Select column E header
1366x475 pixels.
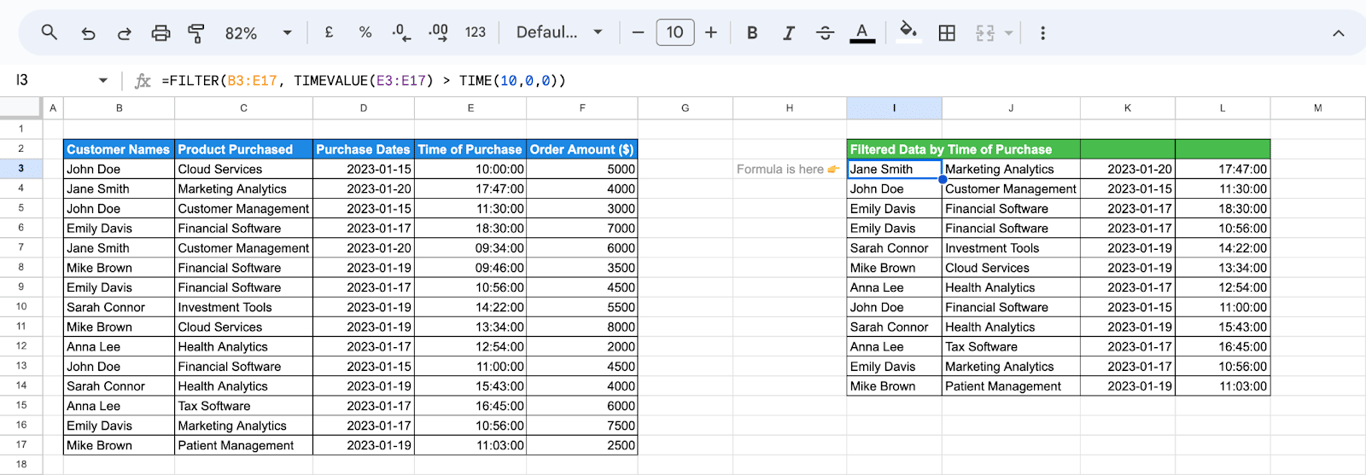470,108
